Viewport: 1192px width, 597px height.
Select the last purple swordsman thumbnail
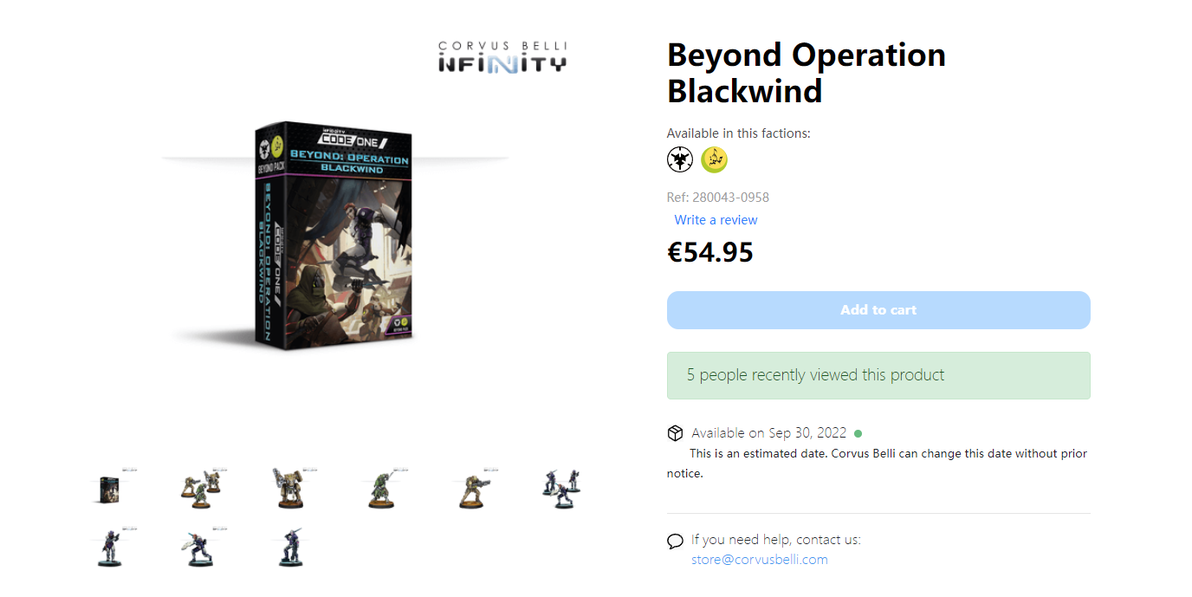(x=288, y=547)
